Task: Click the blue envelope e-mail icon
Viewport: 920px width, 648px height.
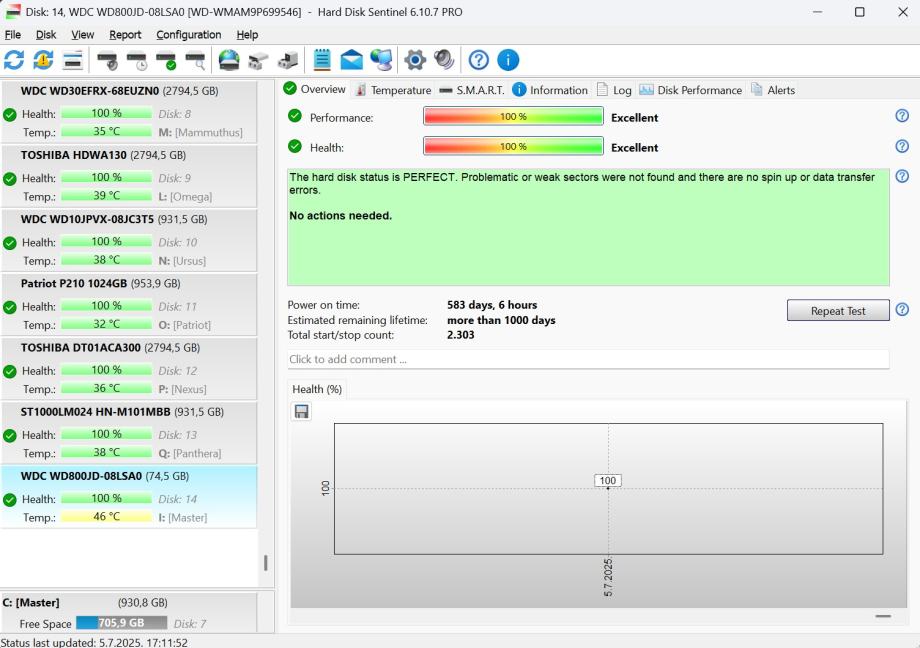Action: (x=351, y=60)
